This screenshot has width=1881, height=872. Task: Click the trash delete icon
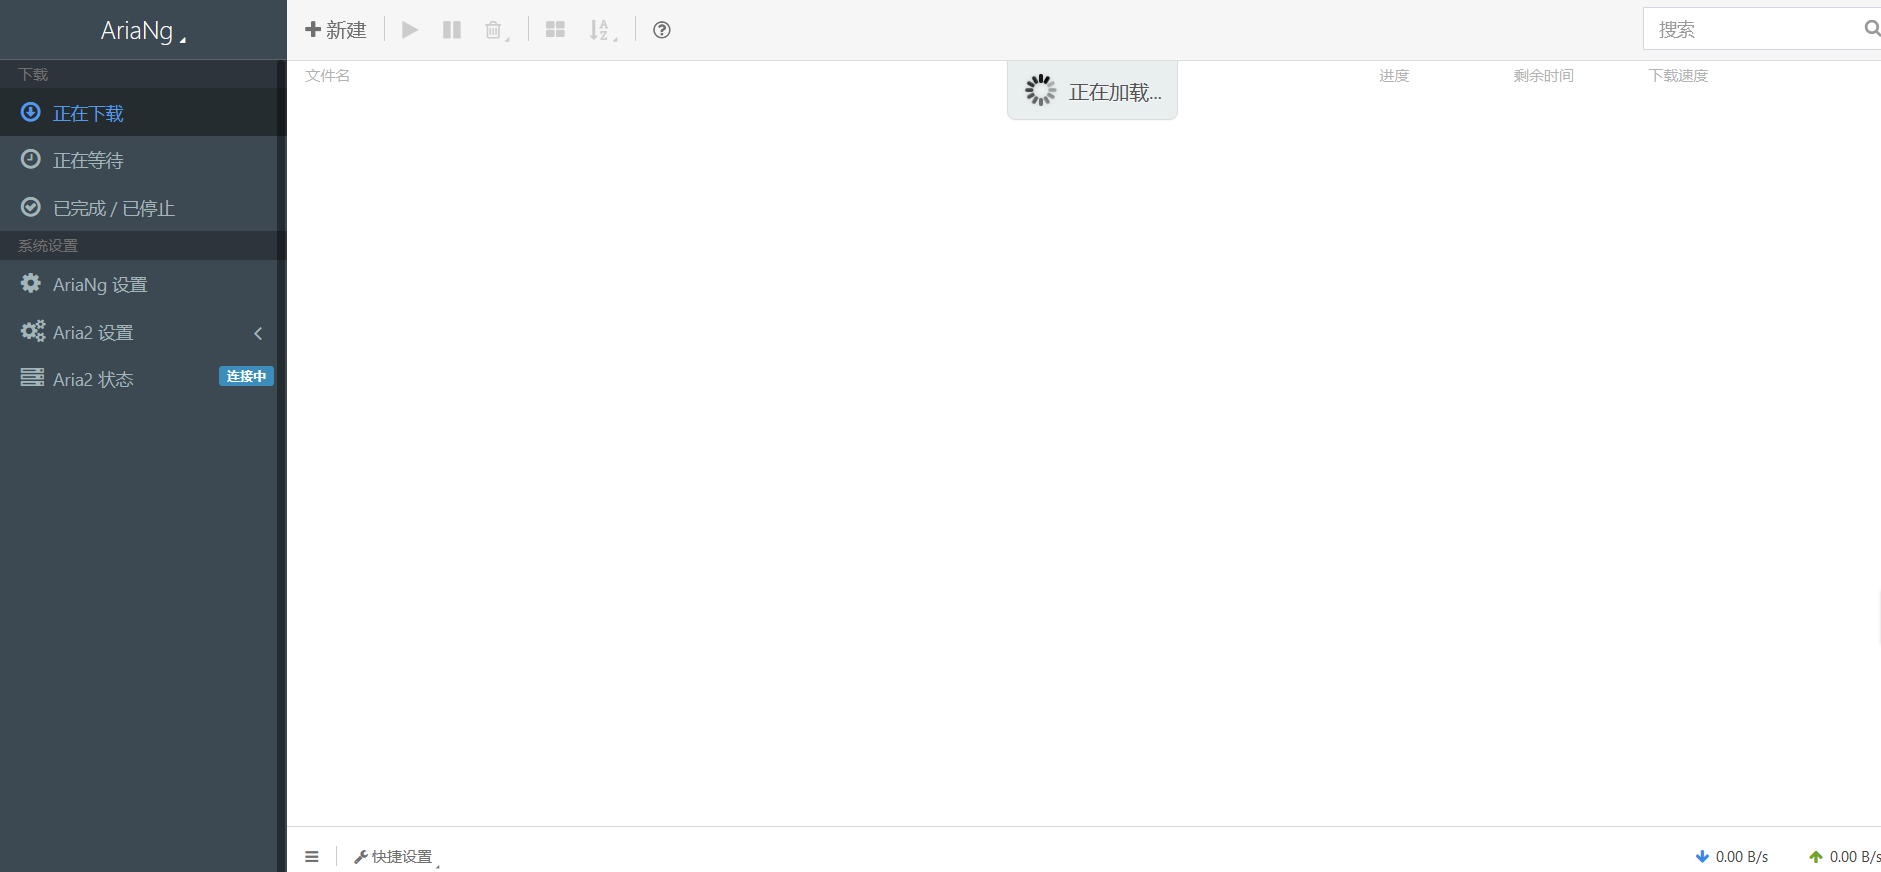click(494, 30)
